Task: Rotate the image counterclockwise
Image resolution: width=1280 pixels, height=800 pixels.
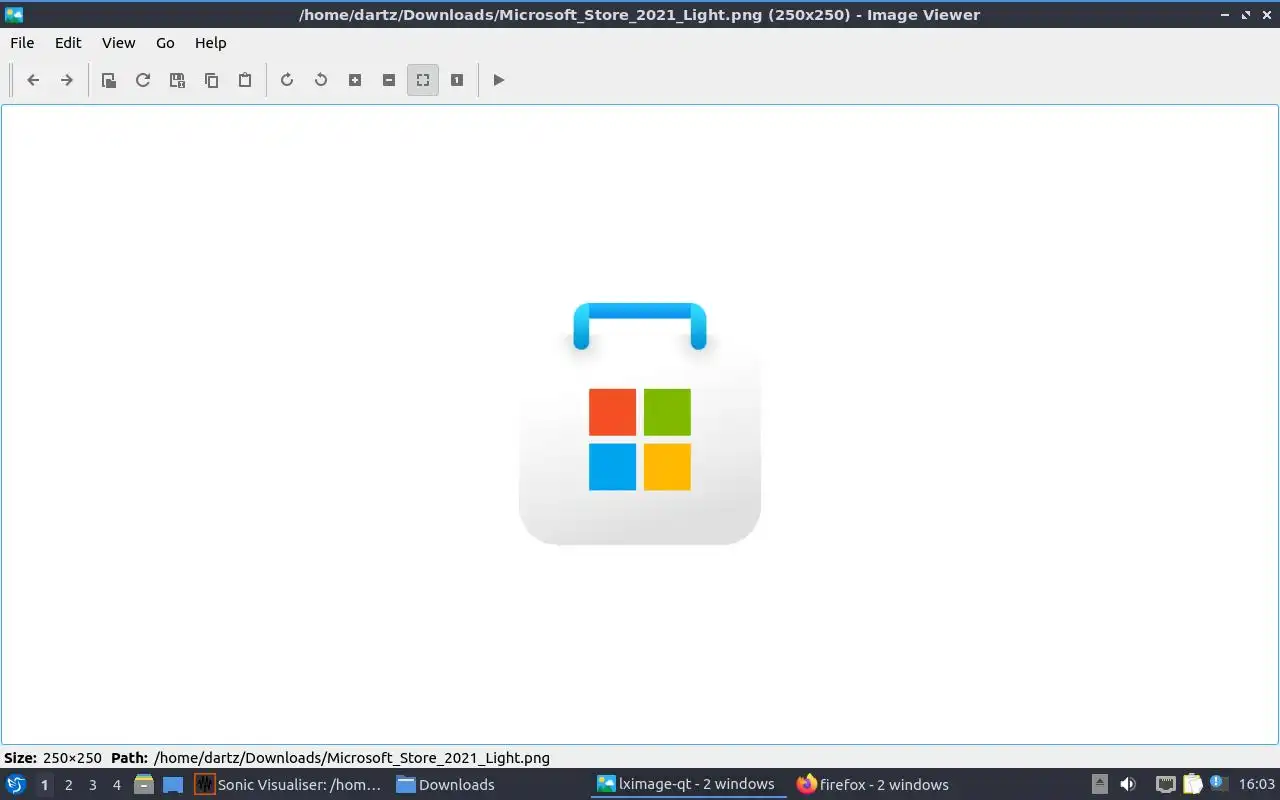Action: 321,80
